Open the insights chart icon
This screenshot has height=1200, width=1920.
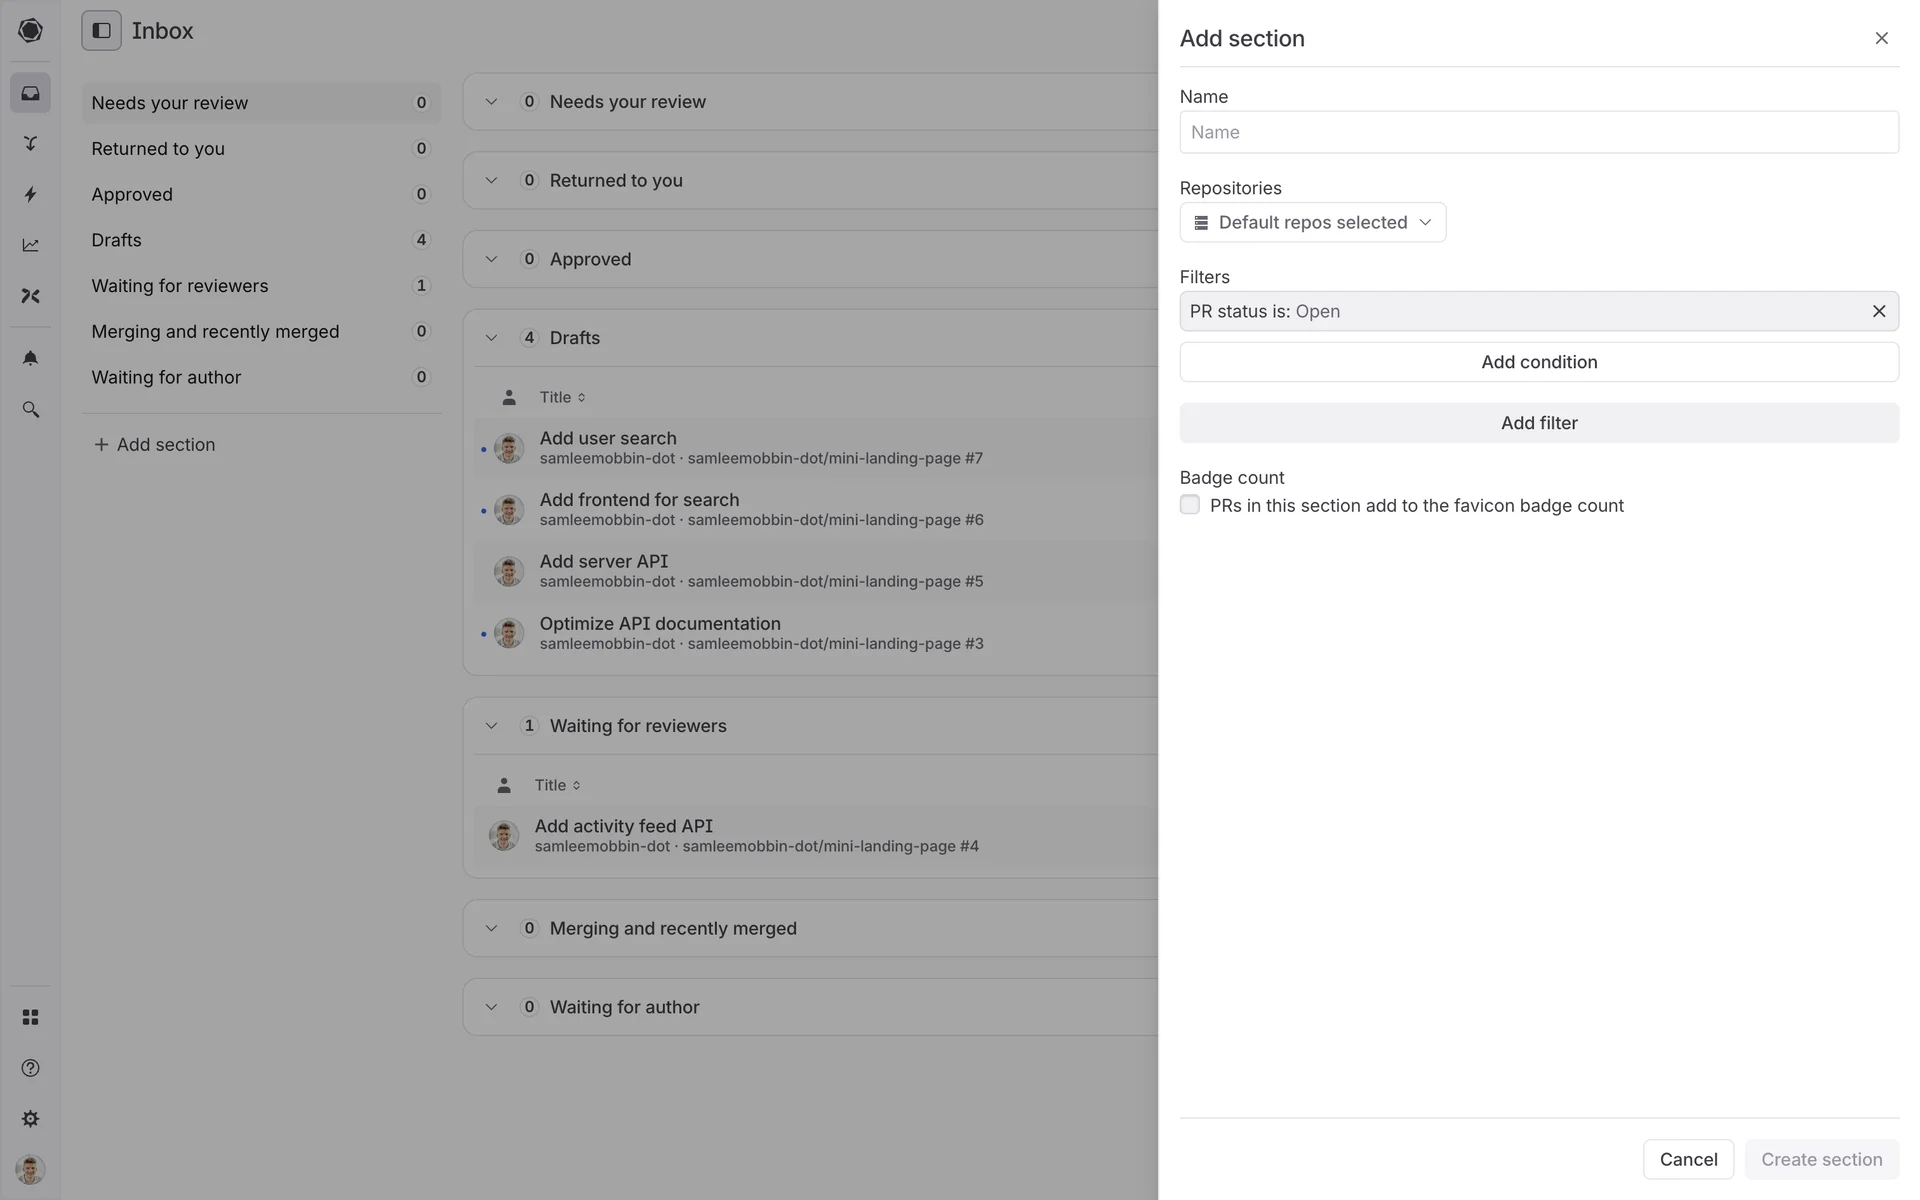(x=30, y=245)
